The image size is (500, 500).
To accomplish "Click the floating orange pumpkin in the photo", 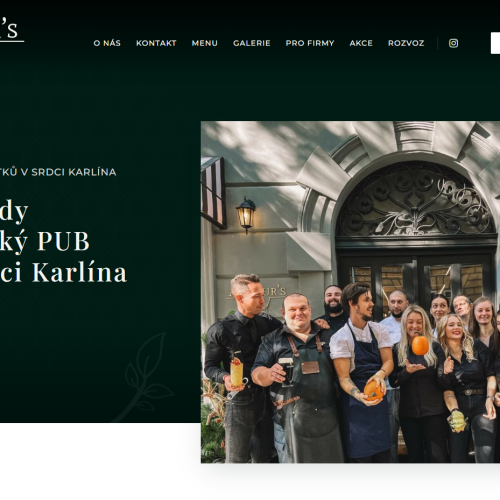I will click(420, 344).
